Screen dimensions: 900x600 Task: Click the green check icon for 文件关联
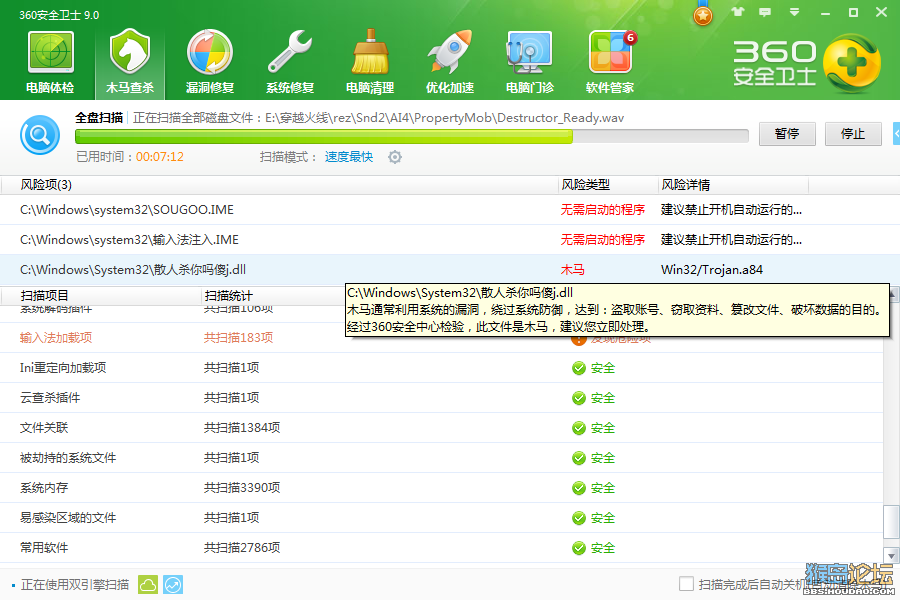579,428
